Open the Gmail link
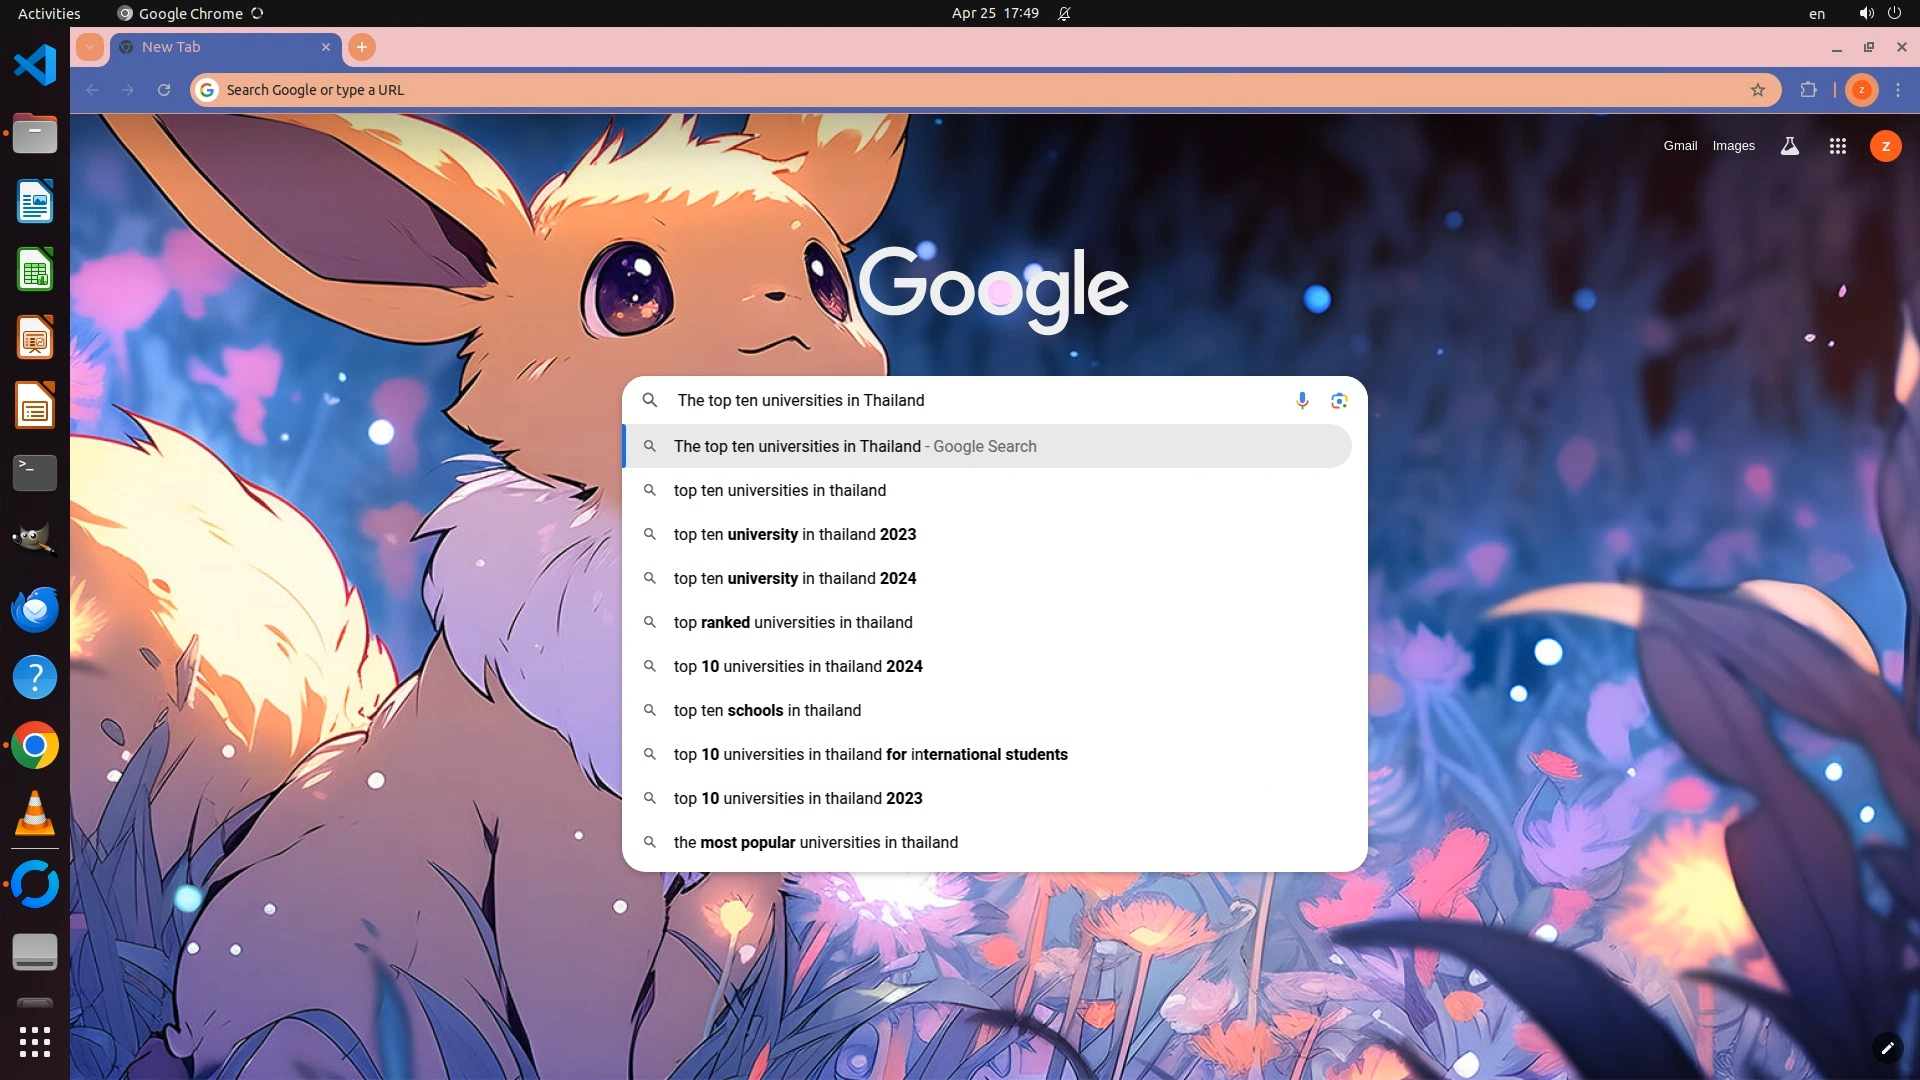The width and height of the screenshot is (1920, 1080). (1680, 146)
